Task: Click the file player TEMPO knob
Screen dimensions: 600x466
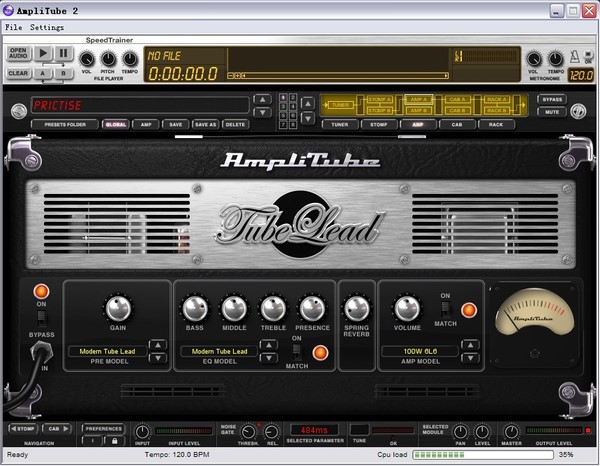Action: point(130,59)
